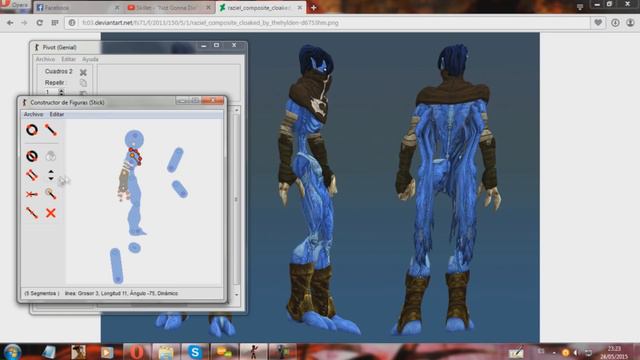
Task: Click the heart bookmark icon in address bar
Action: pos(598,23)
